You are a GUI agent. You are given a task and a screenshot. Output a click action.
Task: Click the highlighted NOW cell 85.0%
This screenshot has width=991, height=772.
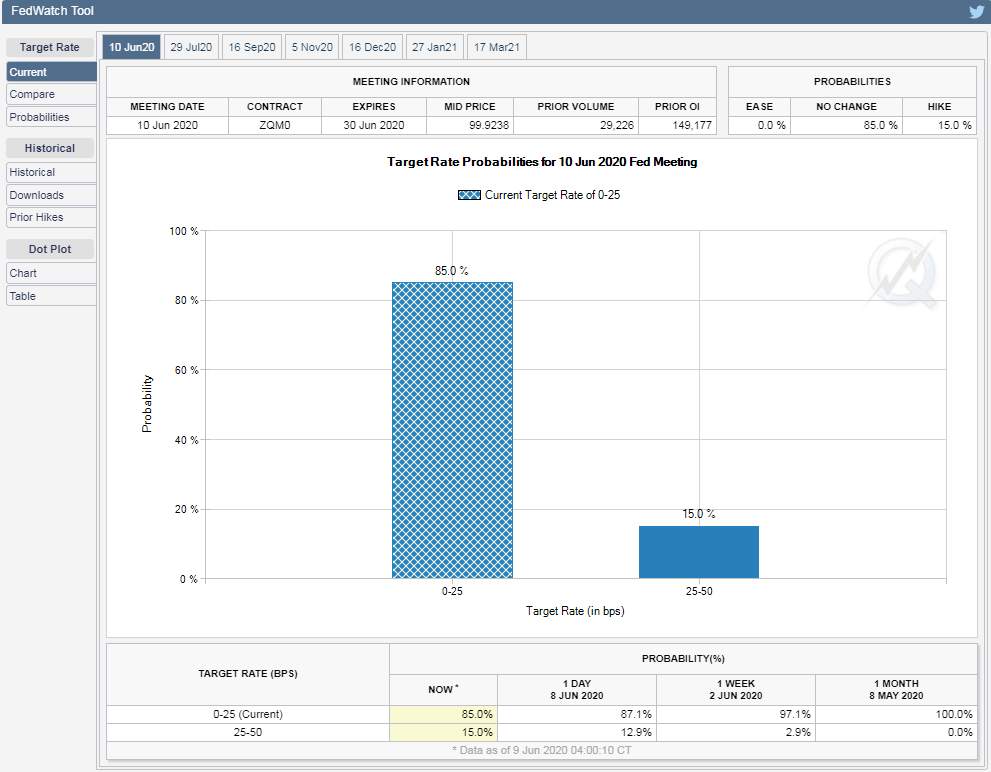pyautogui.click(x=443, y=714)
